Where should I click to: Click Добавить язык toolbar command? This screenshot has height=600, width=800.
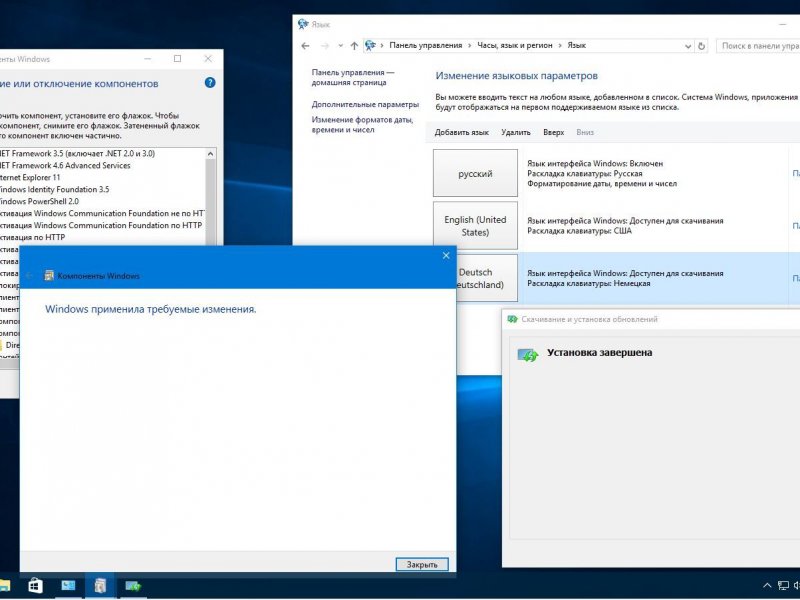[461, 132]
